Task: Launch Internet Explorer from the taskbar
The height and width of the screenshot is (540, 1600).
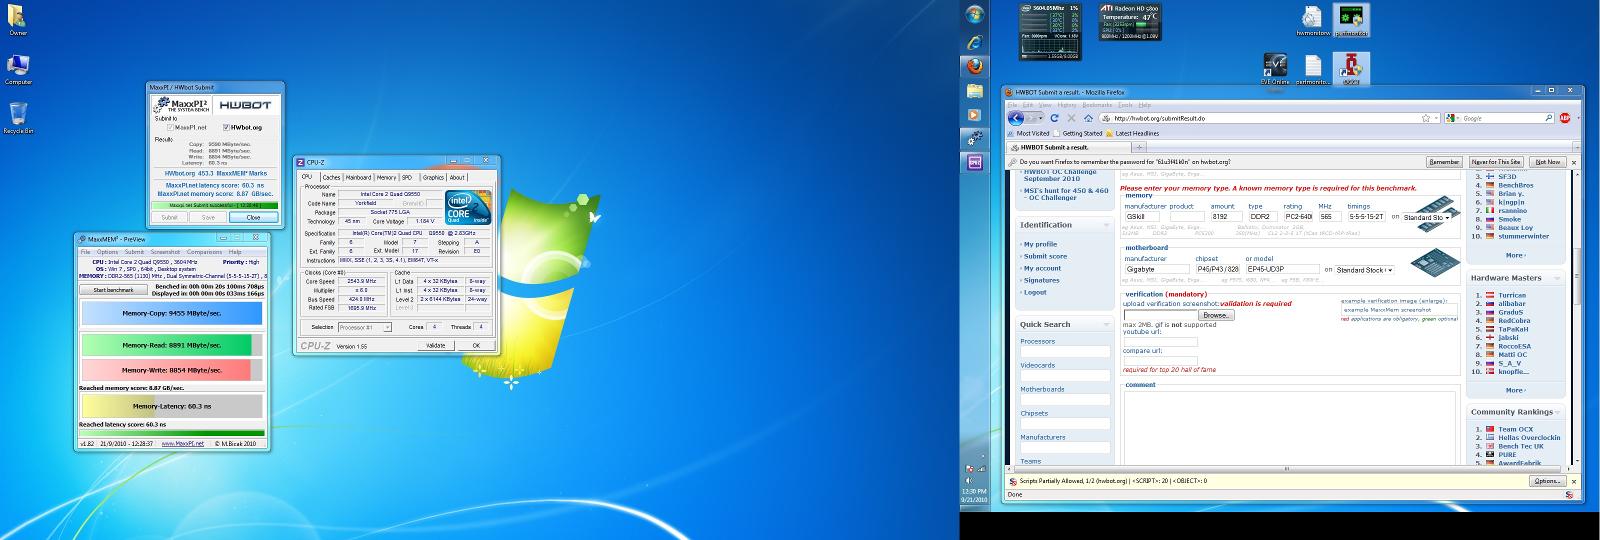Action: click(976, 43)
